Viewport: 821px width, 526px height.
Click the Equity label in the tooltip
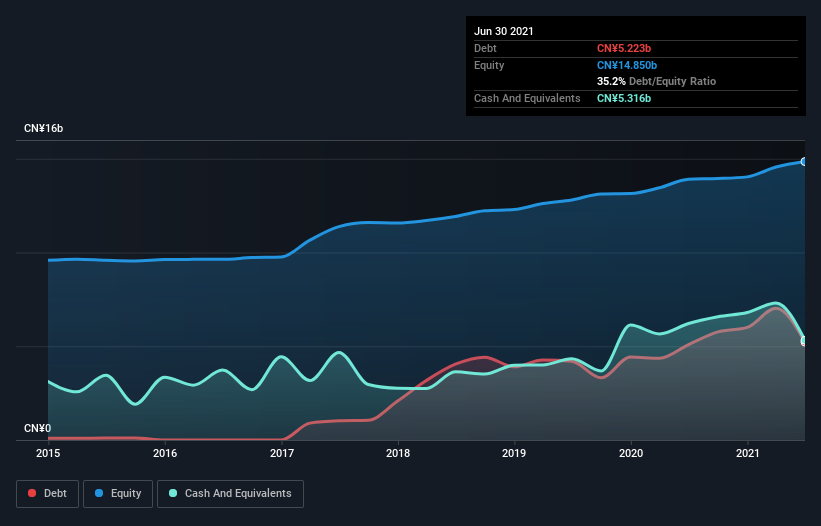coord(489,65)
